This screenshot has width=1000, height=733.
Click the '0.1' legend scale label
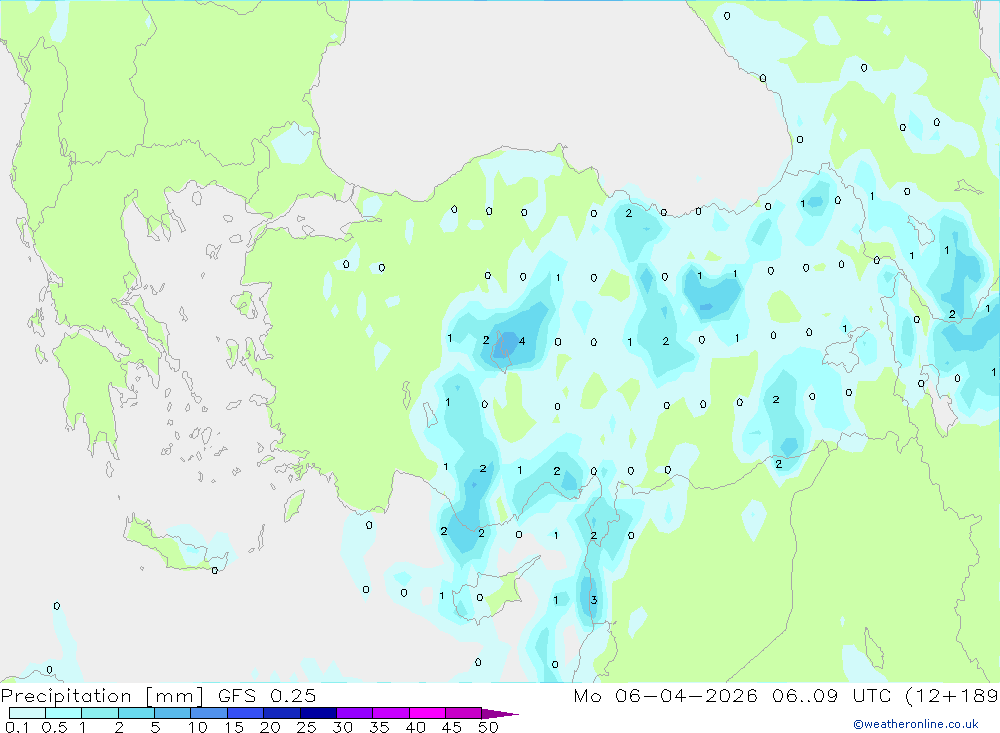17,727
